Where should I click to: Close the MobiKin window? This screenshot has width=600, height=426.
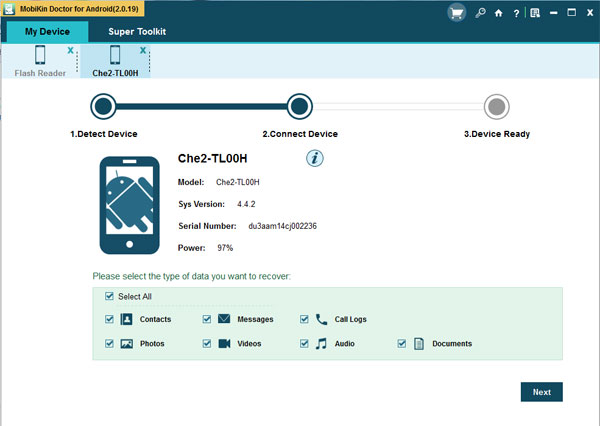tap(590, 13)
